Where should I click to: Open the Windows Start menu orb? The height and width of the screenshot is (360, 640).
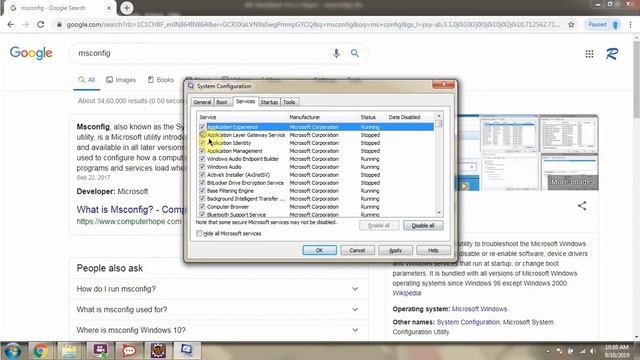[x=13, y=351]
